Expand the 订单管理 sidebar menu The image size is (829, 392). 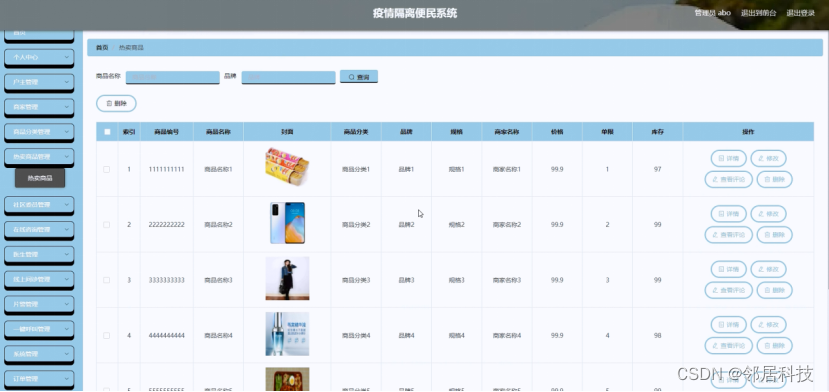coord(39,379)
